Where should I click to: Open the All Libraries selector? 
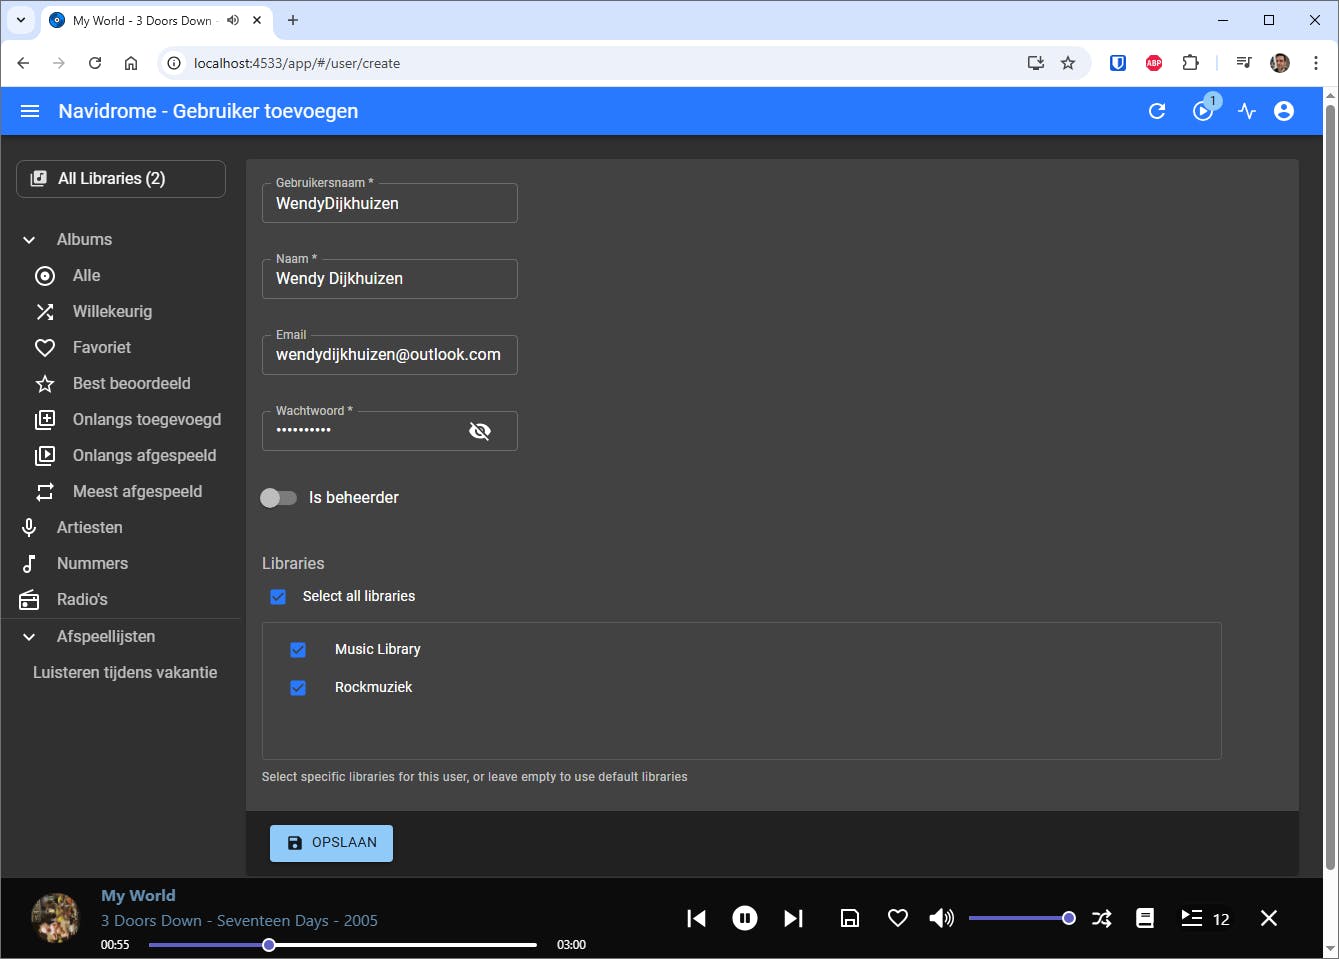121,179
